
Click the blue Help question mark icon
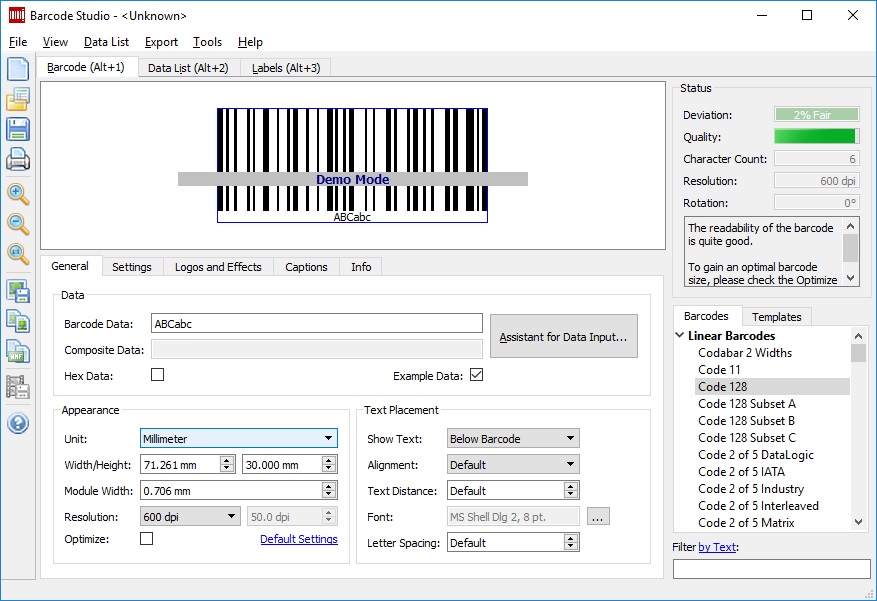pyautogui.click(x=18, y=423)
